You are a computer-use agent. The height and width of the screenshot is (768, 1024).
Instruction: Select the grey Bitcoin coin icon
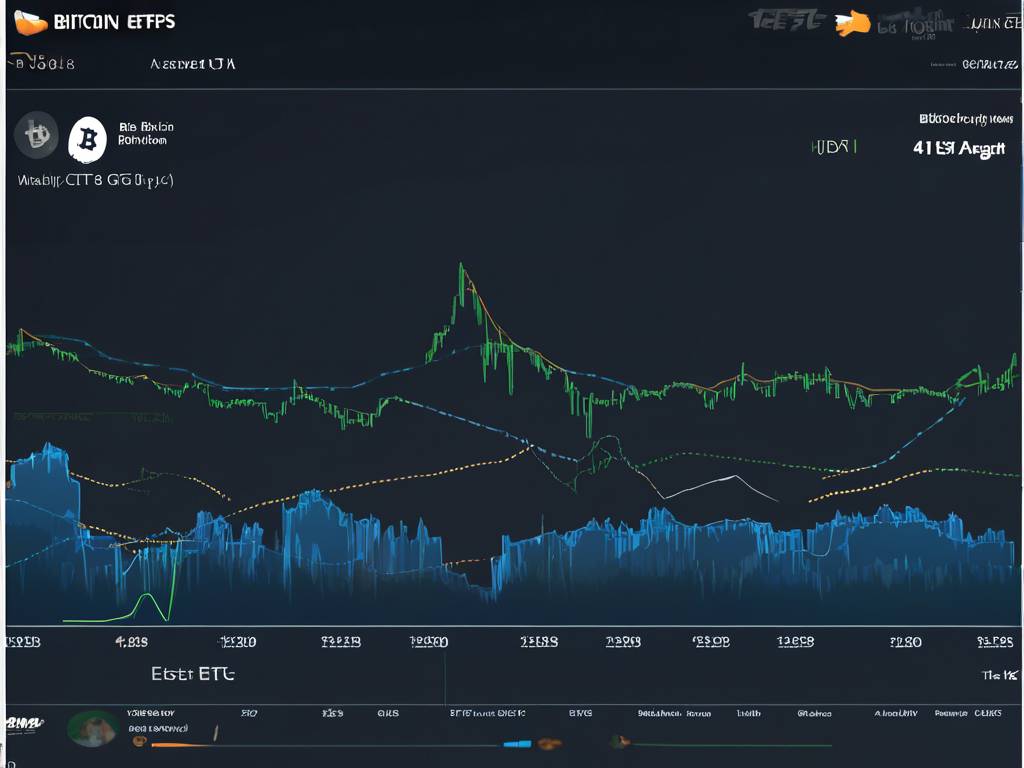pyautogui.click(x=37, y=135)
